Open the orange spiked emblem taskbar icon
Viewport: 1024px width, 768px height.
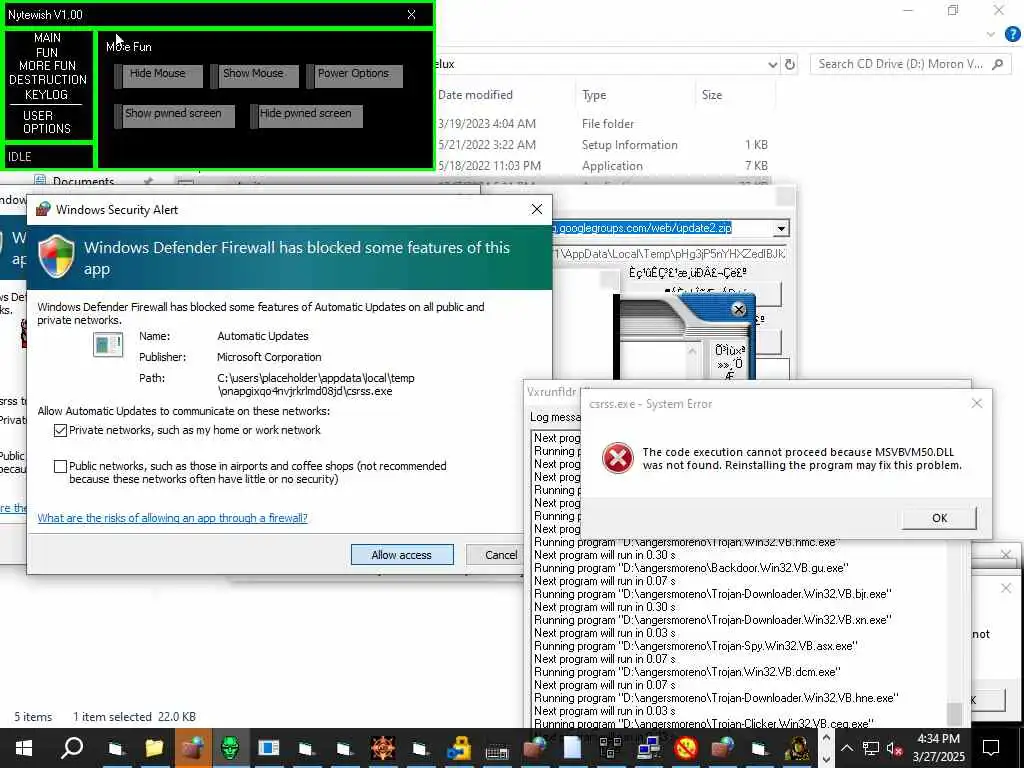pyautogui.click(x=383, y=748)
